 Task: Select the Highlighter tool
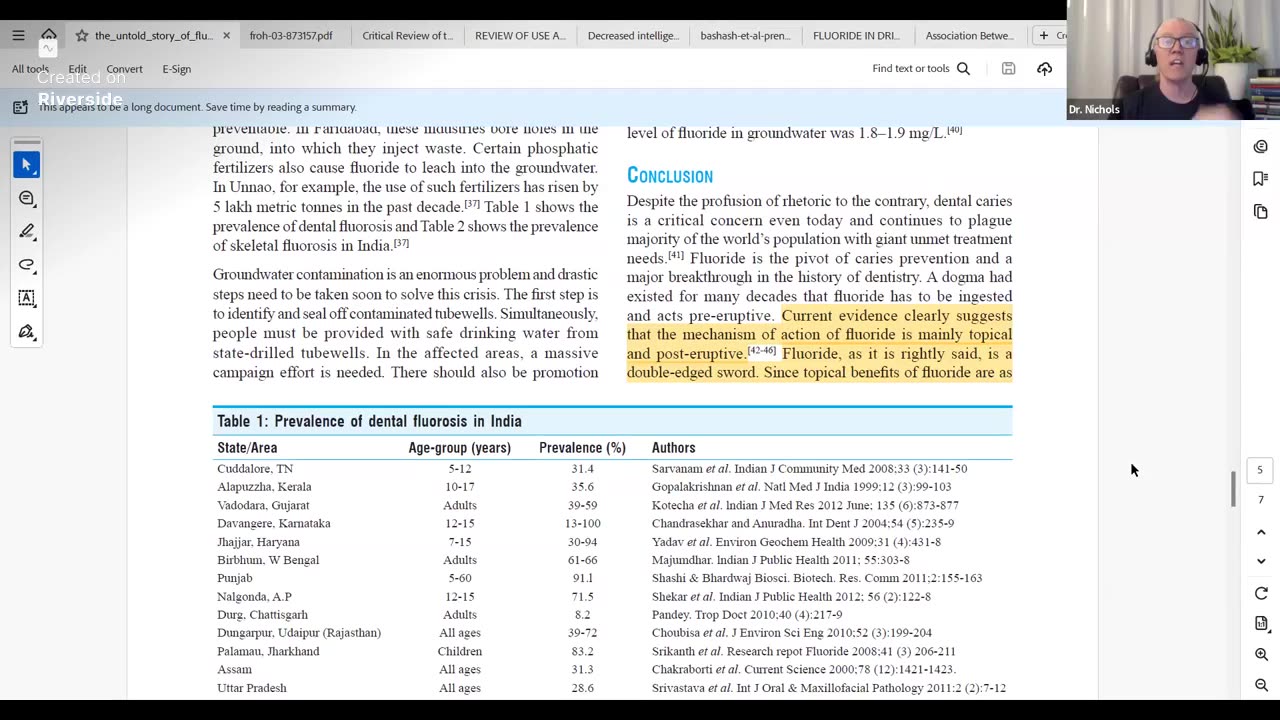[27, 231]
